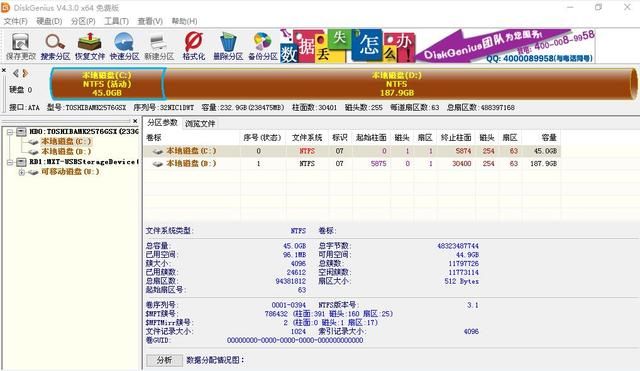Collapse the RD1 USB storage node
This screenshot has height=371, width=640.
(x=10, y=162)
